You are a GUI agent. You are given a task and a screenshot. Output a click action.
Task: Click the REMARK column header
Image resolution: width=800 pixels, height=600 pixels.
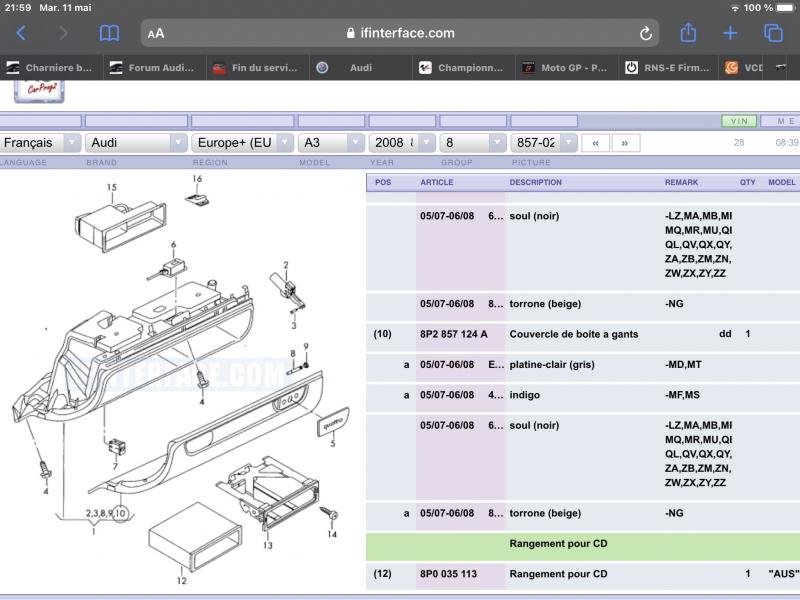[x=681, y=182]
